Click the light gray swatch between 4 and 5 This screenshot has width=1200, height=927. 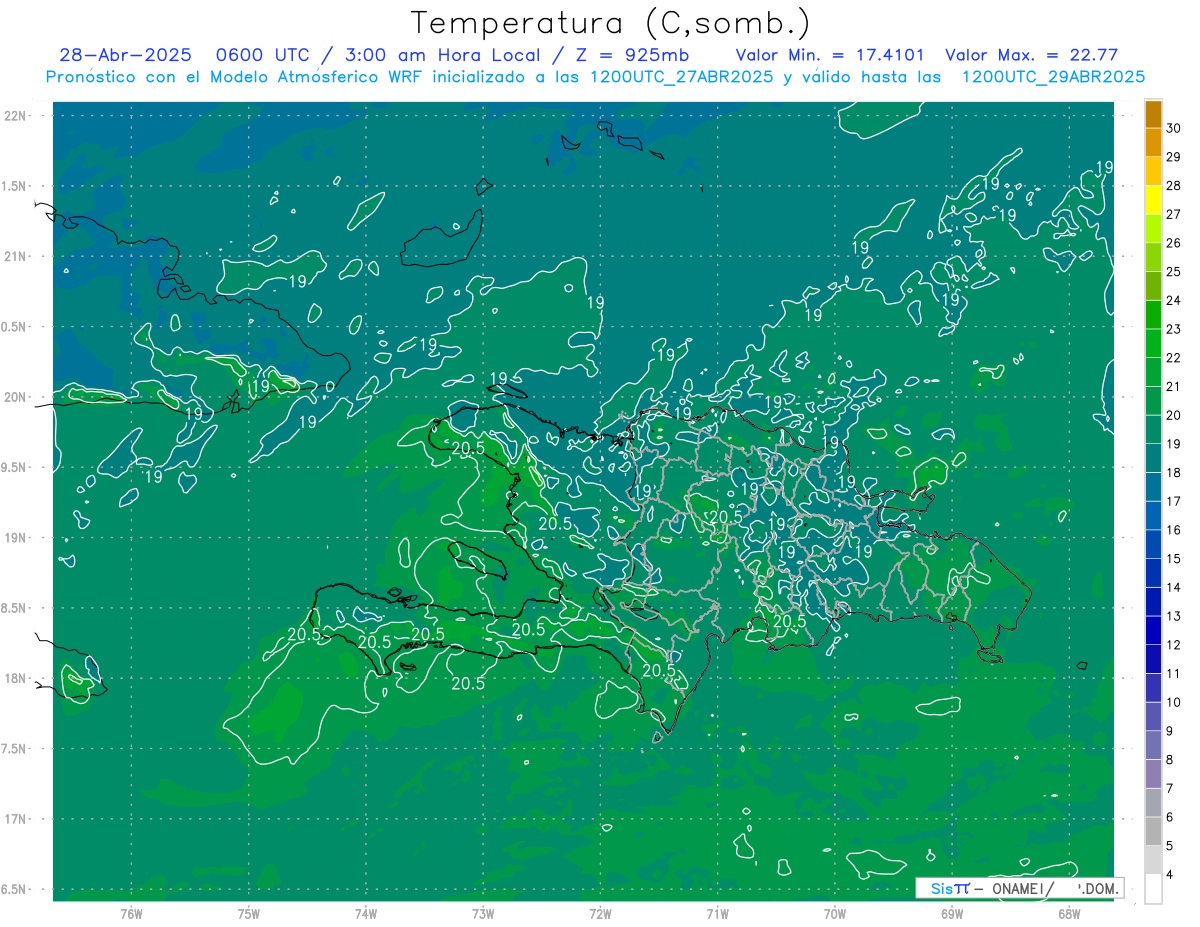click(1153, 860)
